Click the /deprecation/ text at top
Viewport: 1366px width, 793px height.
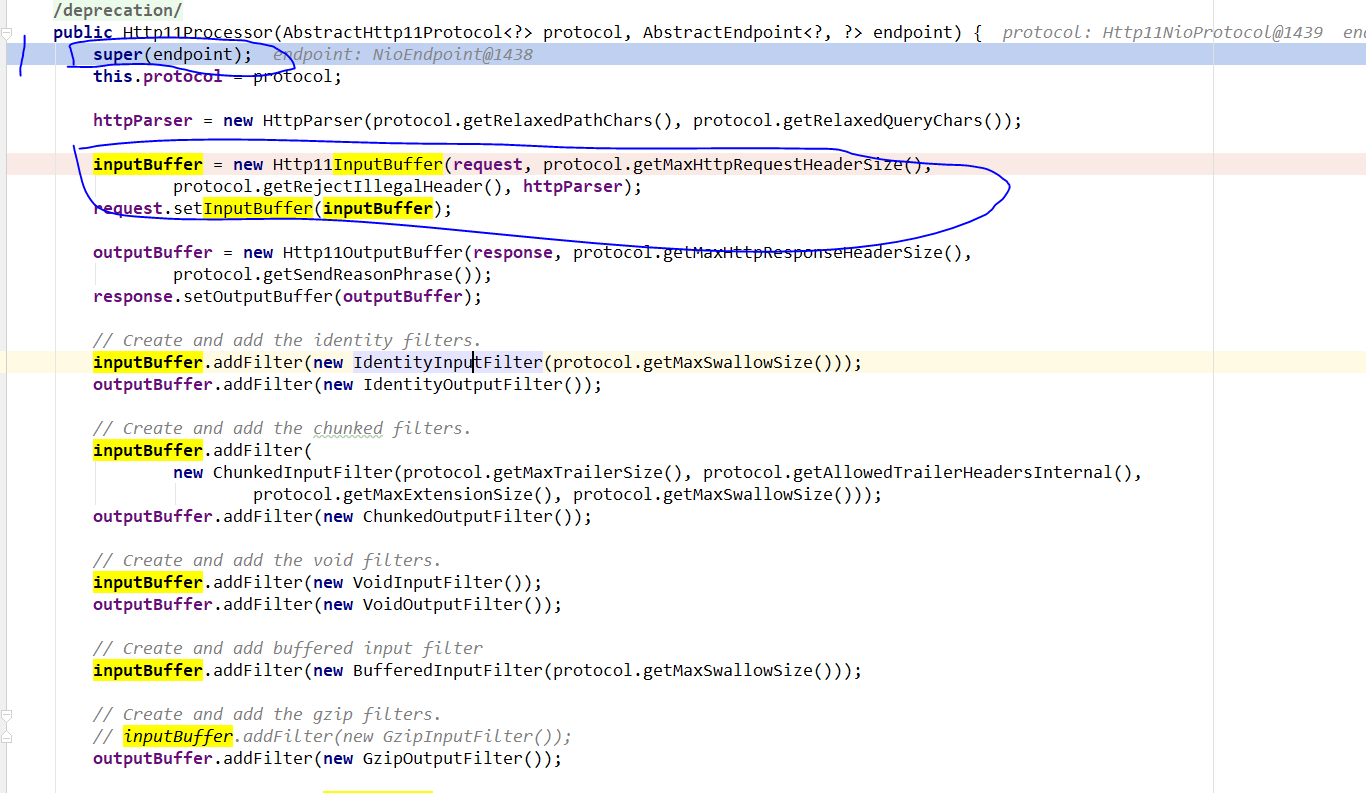tap(118, 10)
